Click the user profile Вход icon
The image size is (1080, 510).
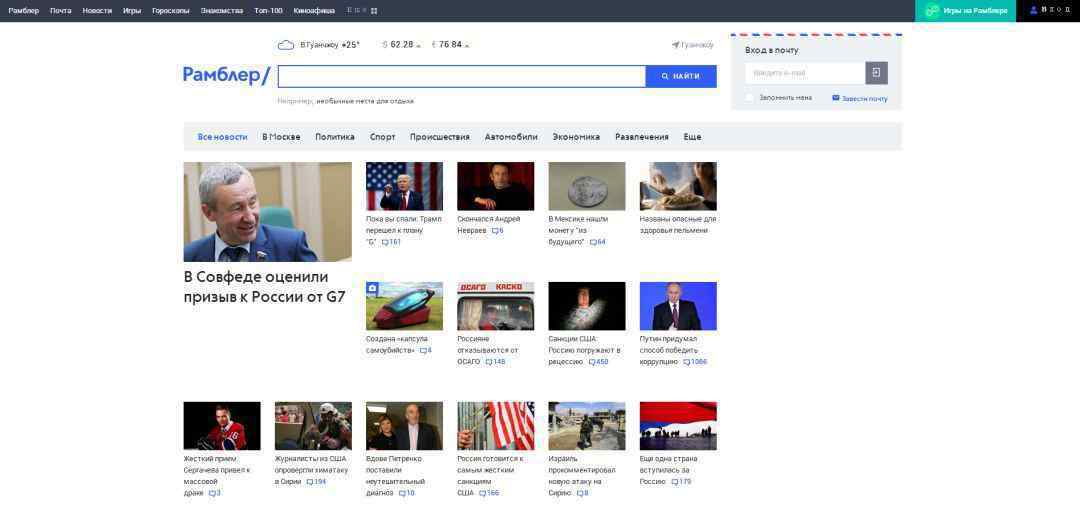(x=1034, y=10)
